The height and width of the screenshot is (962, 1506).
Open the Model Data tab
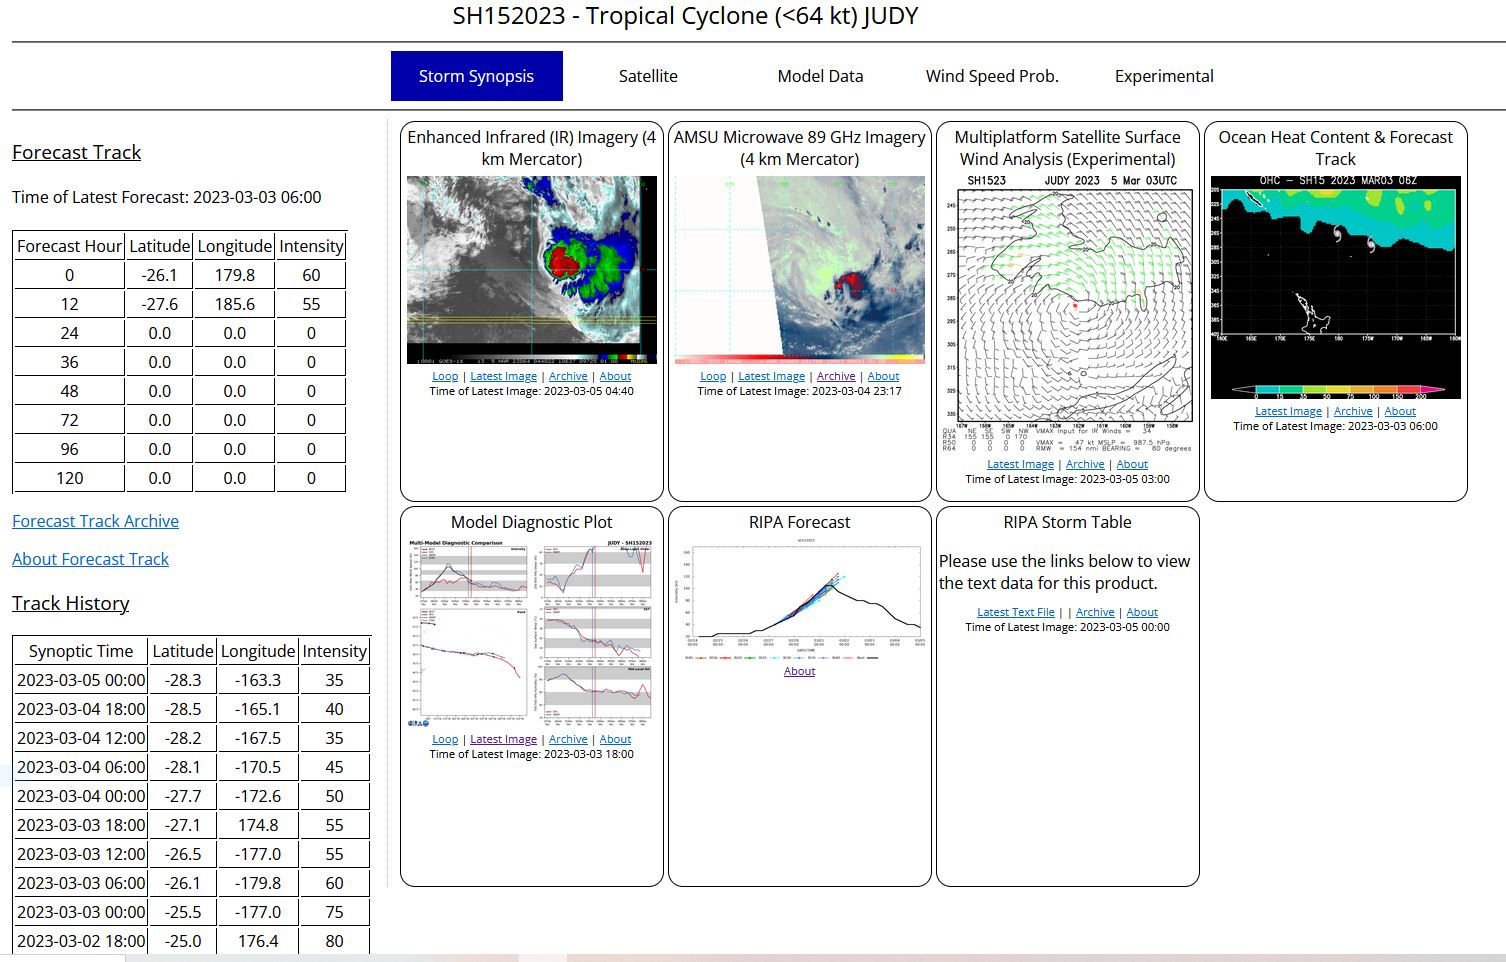point(820,76)
